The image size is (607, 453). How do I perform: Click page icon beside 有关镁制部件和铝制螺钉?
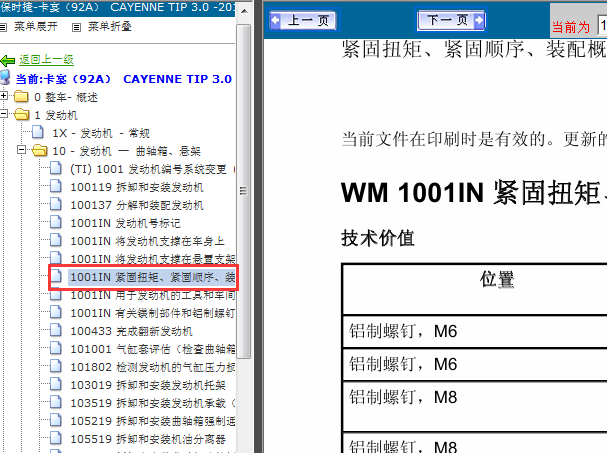55,312
